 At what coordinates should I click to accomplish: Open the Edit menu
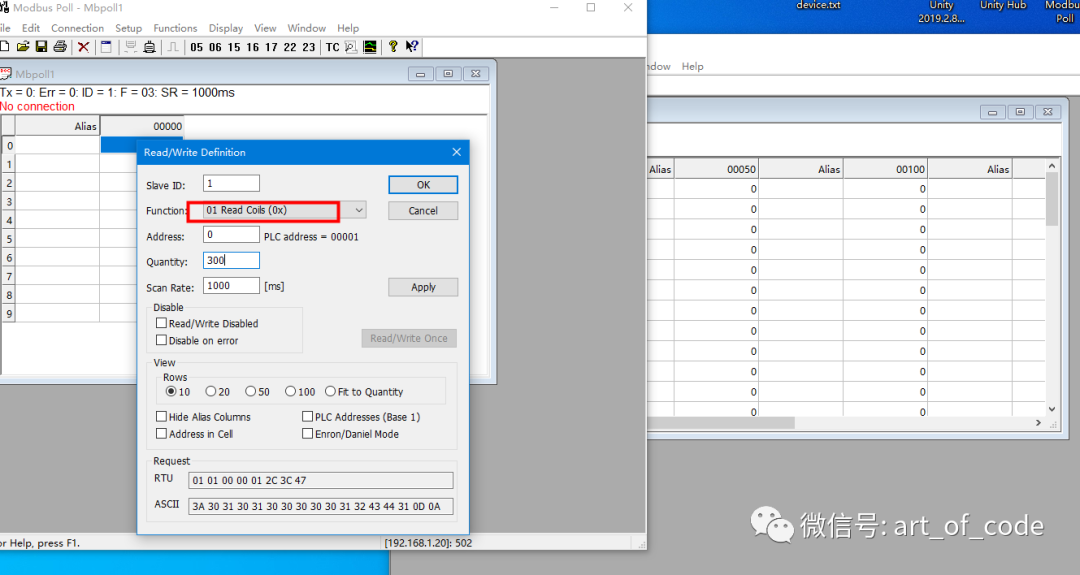point(31,28)
